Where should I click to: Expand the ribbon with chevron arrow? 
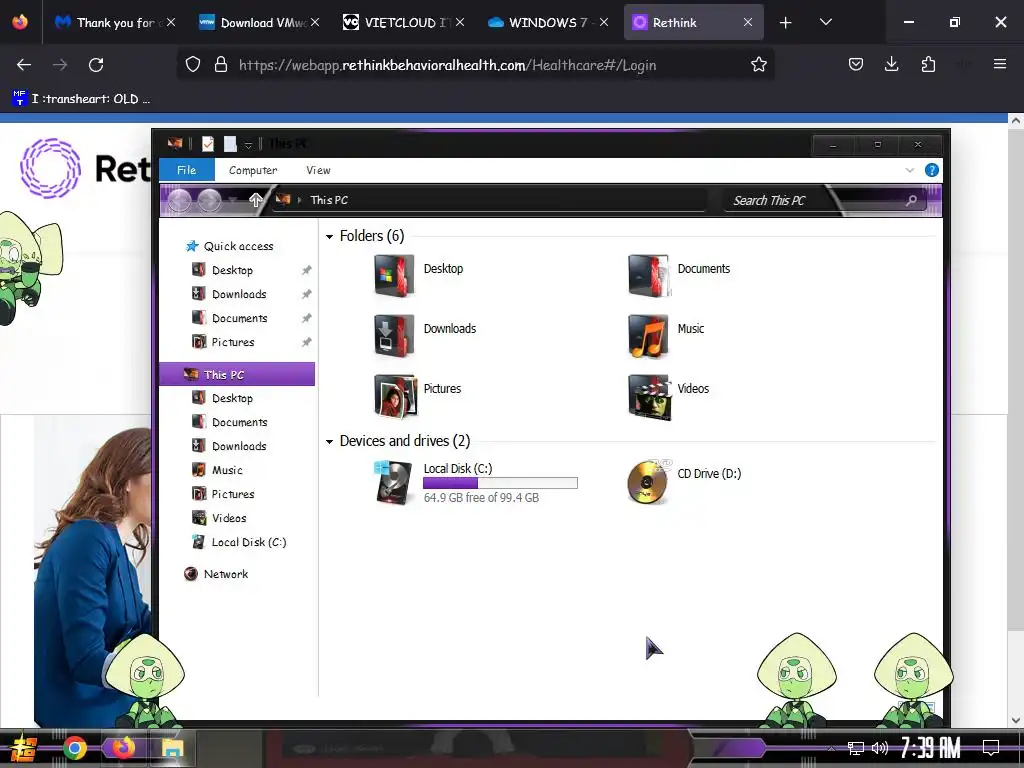click(x=909, y=170)
